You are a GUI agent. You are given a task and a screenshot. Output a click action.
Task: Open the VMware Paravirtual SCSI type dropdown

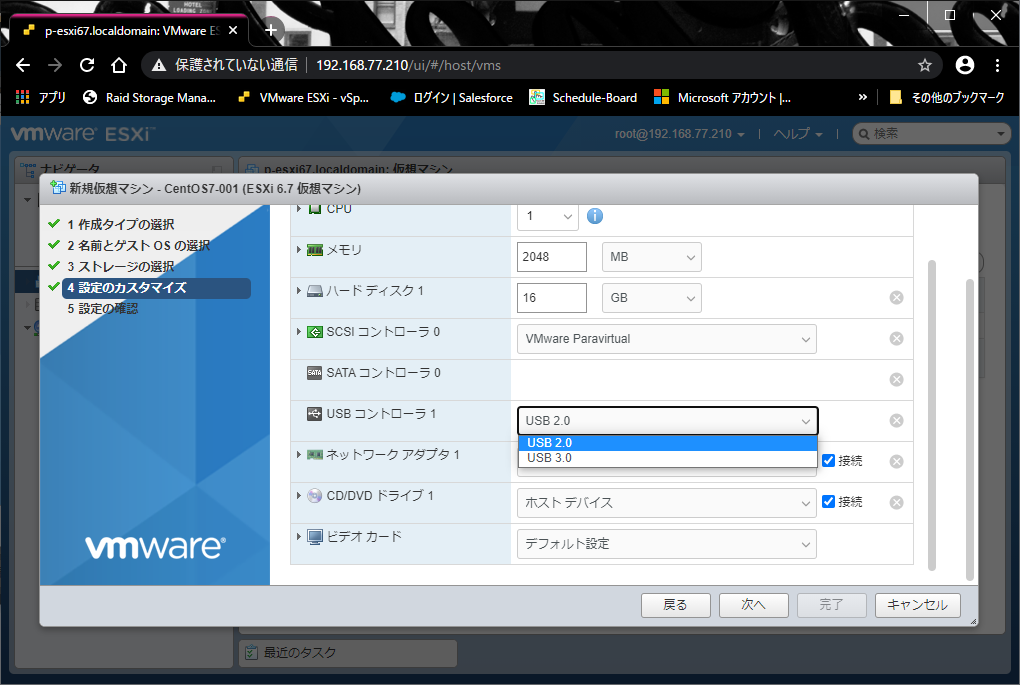click(x=667, y=339)
